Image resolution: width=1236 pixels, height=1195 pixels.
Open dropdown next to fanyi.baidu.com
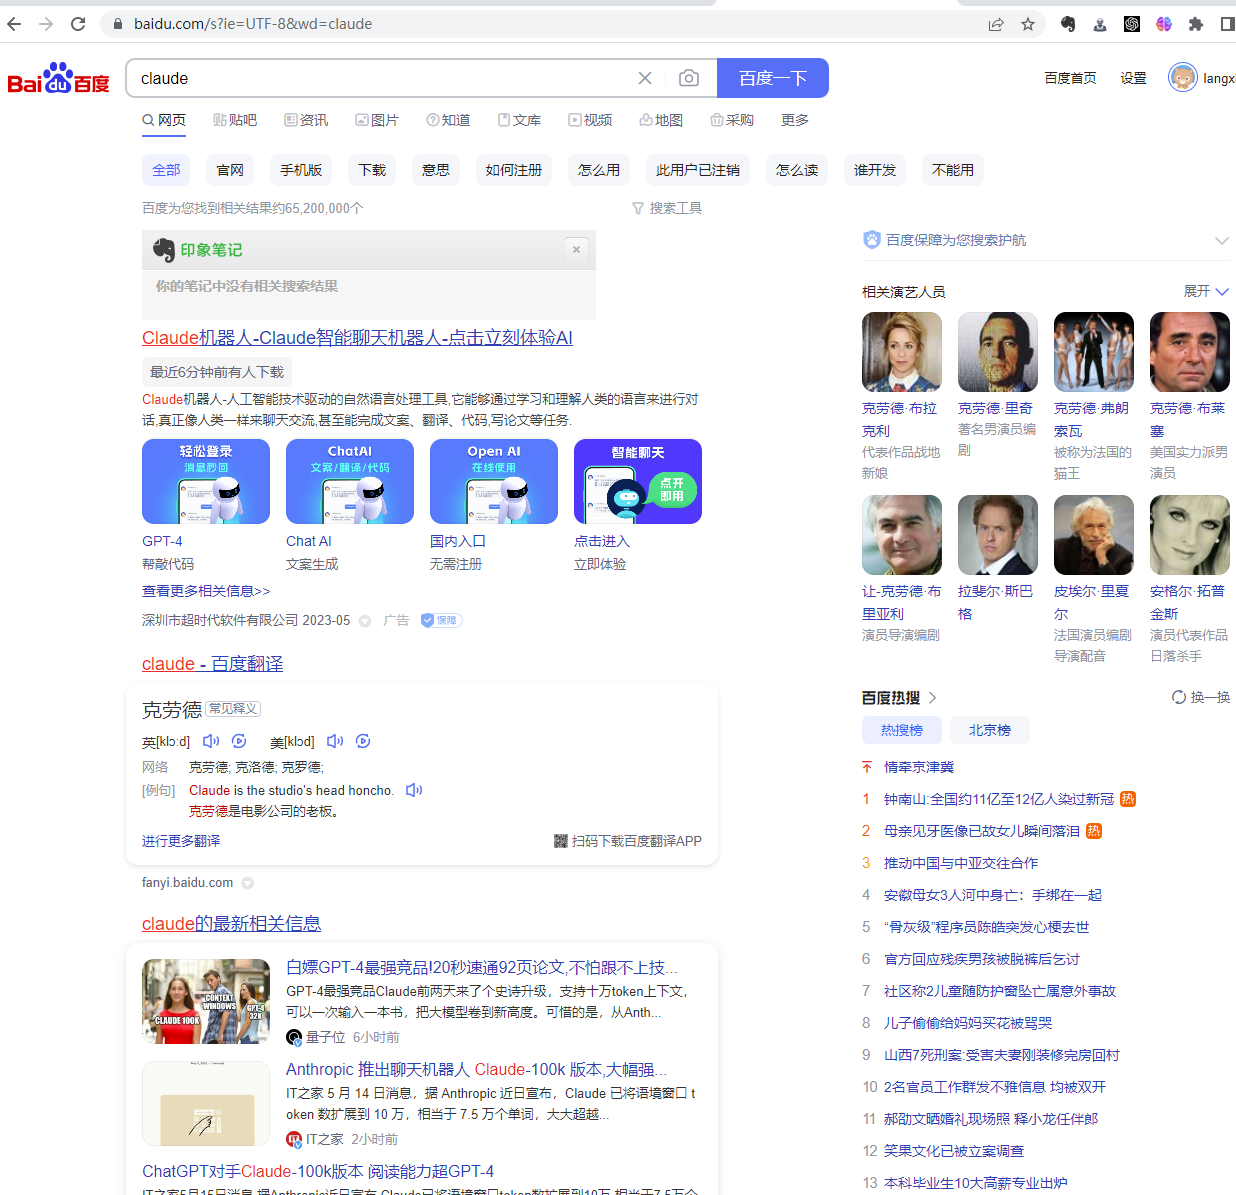[x=247, y=883]
